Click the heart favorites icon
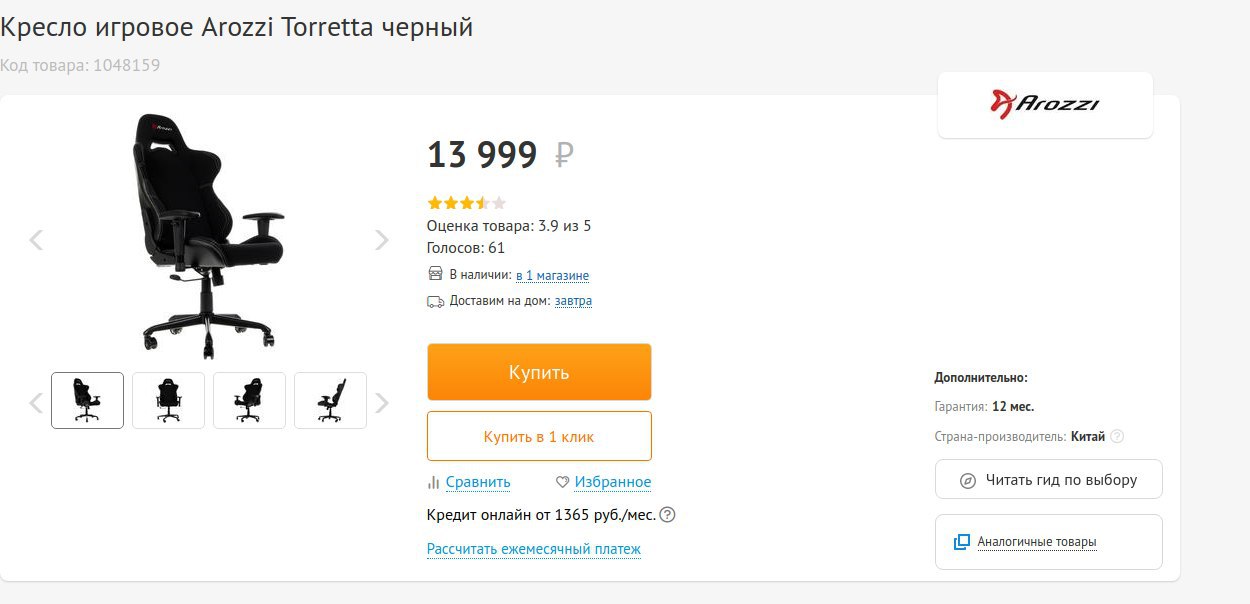1250x604 pixels. [x=563, y=483]
